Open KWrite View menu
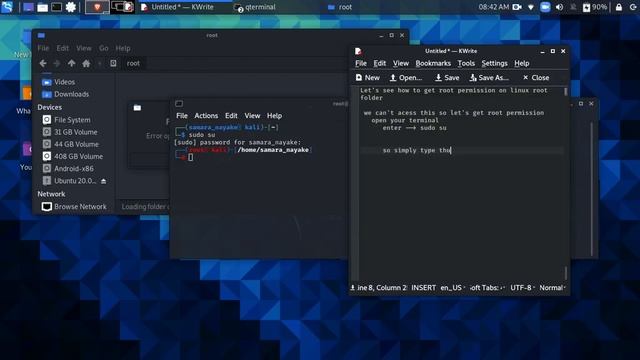This screenshot has height=360, width=640. [401, 63]
